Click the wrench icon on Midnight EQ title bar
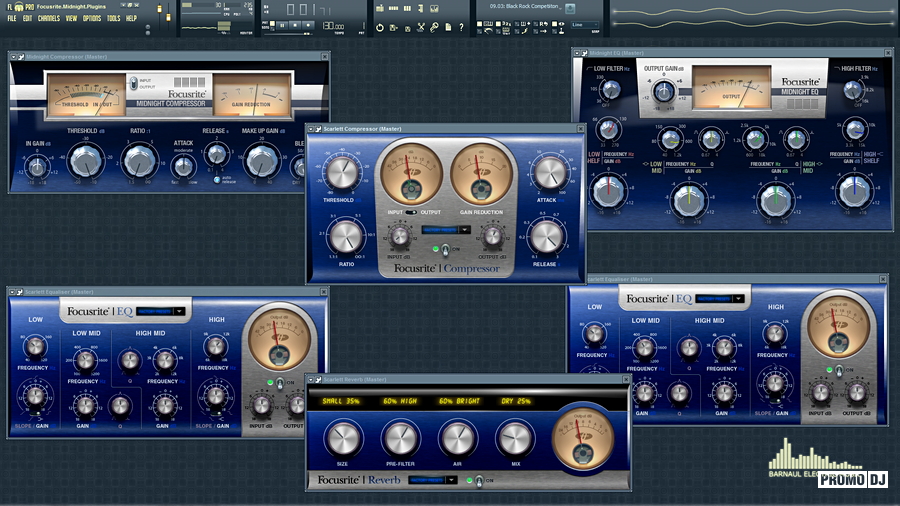The height and width of the screenshot is (506, 900). (584, 53)
